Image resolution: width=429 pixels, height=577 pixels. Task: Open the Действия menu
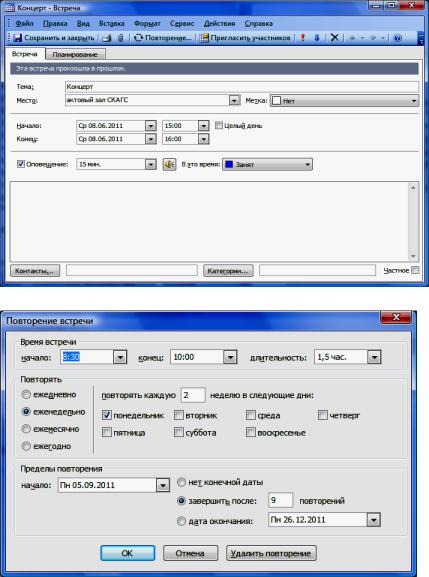click(x=219, y=24)
